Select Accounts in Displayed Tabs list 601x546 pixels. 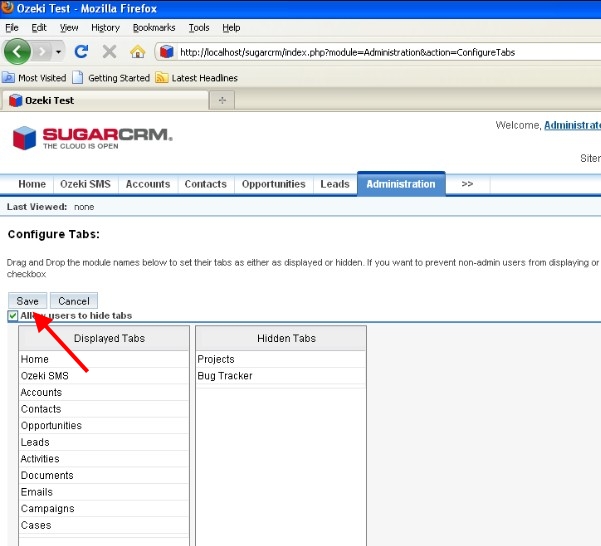click(x=104, y=392)
